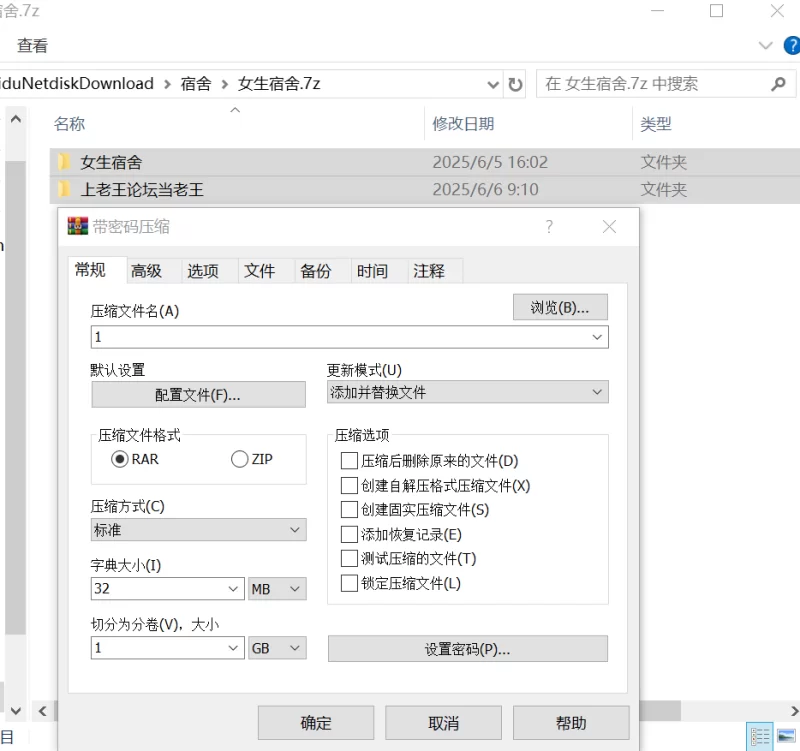This screenshot has height=751, width=800.
Task: Click the search magnifier icon in Explorer
Action: [778, 84]
